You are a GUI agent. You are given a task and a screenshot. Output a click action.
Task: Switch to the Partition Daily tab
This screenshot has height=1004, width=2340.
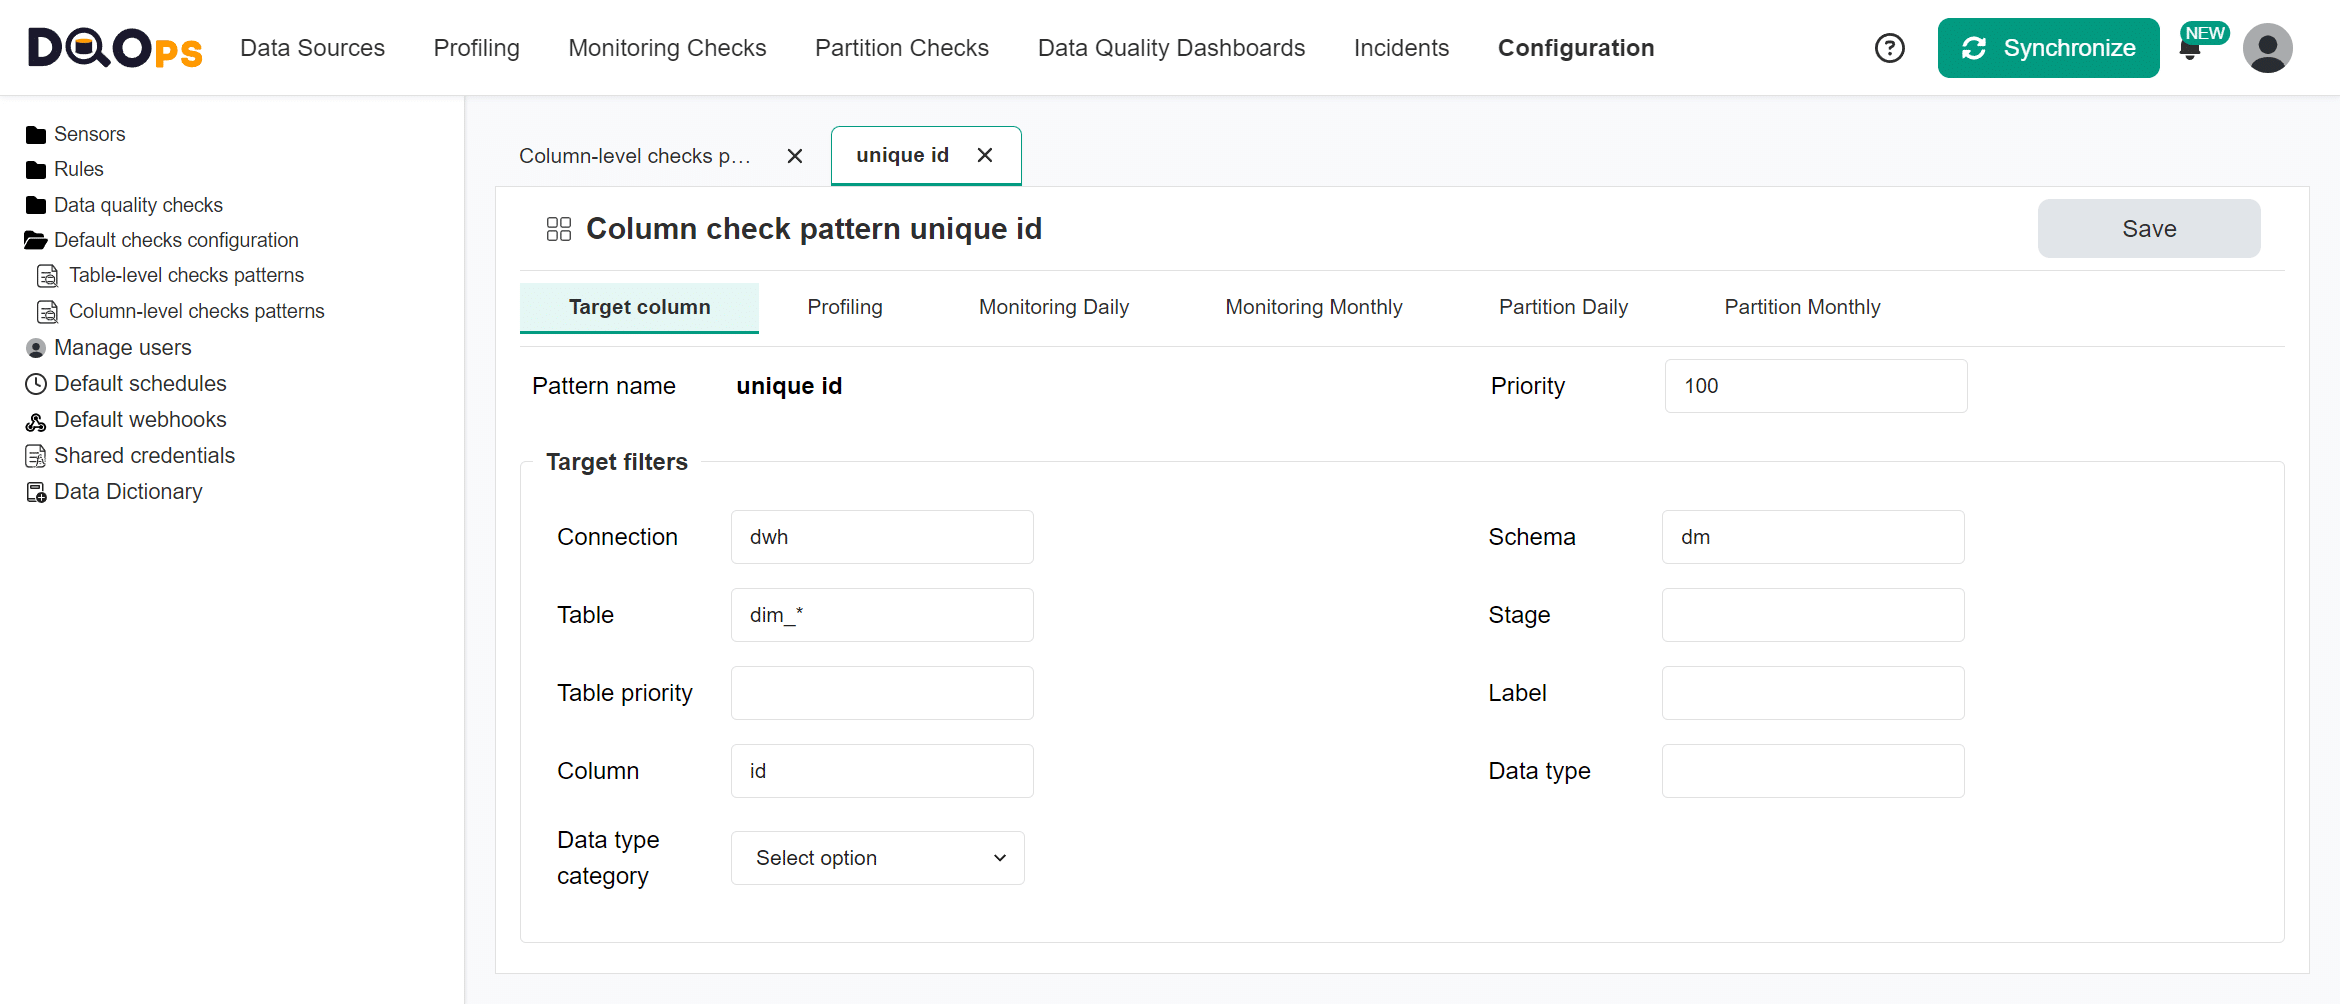point(1563,307)
